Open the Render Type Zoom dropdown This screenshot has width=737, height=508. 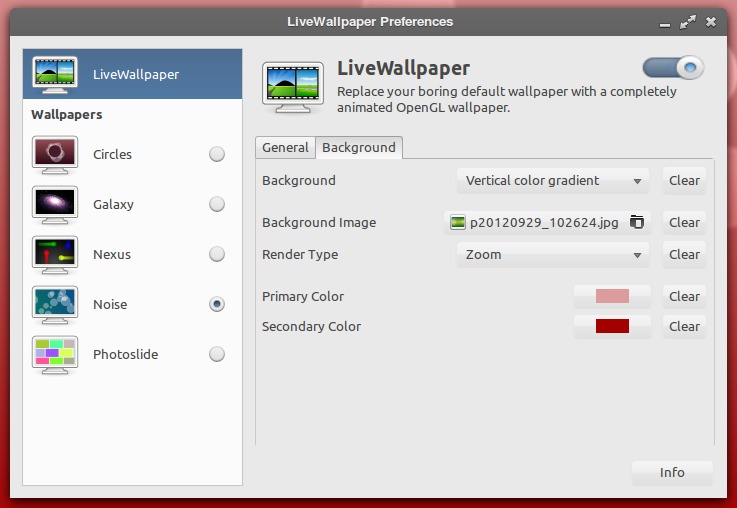(x=553, y=255)
